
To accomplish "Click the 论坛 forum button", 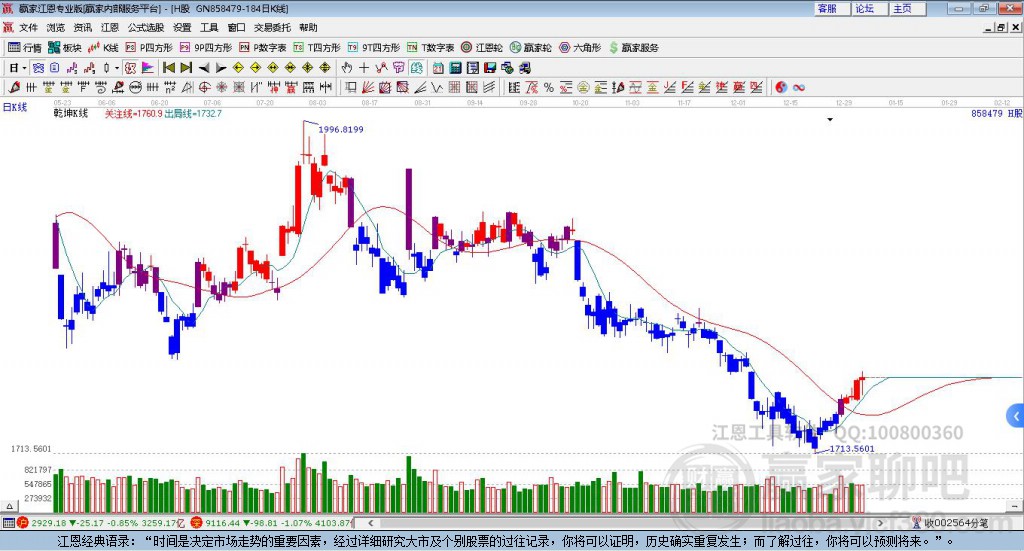I will coord(871,8).
